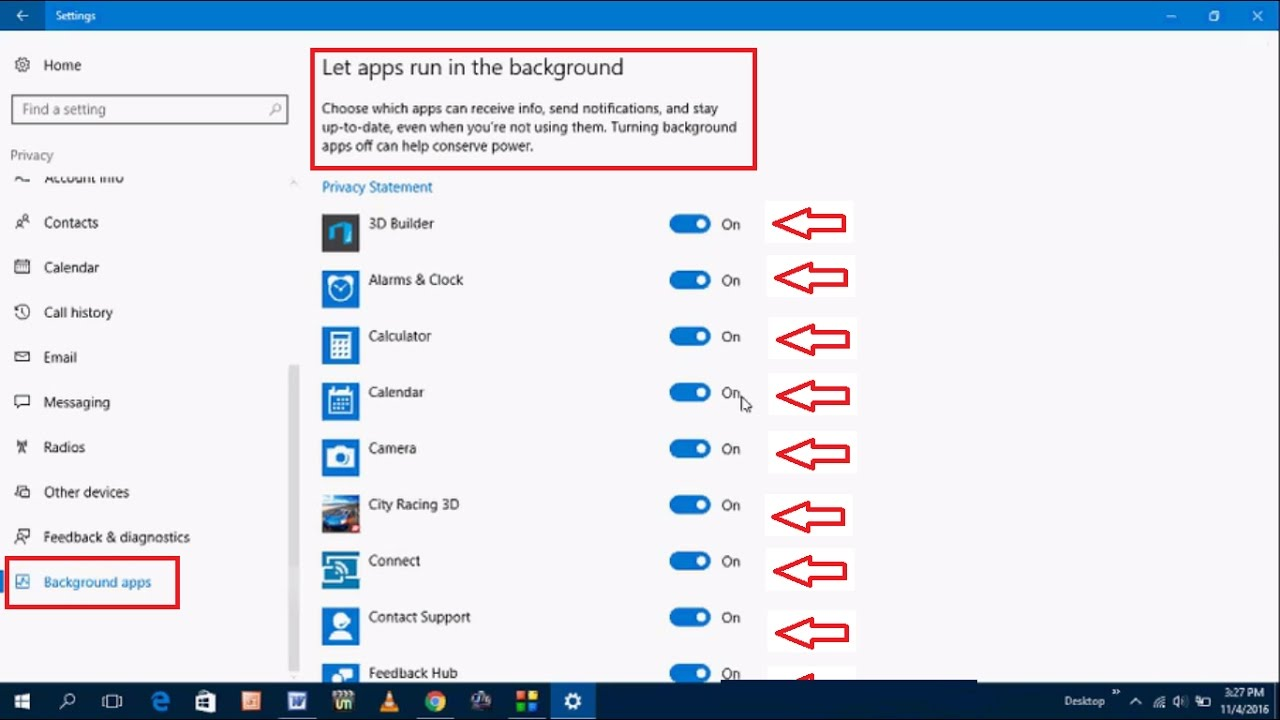Click the volume icon in system tray
This screenshot has width=1280, height=720.
pyautogui.click(x=1181, y=701)
